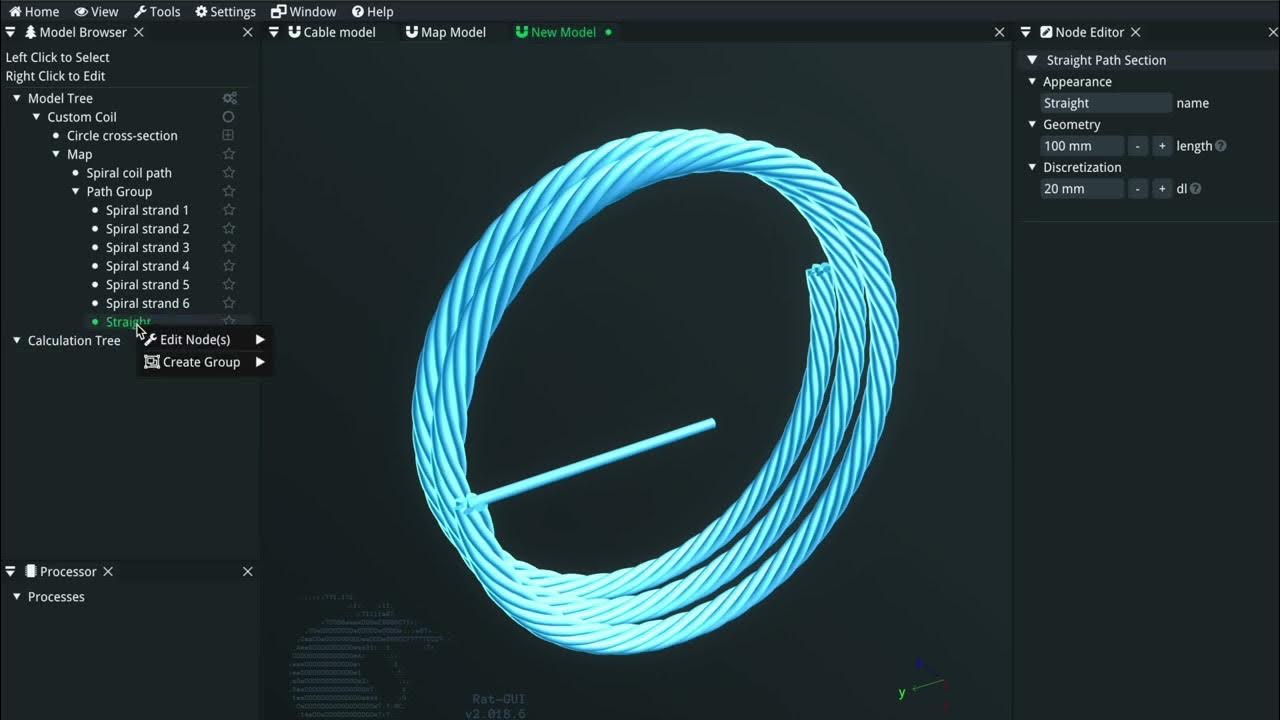Open the Help menu
The image size is (1280, 720).
(x=372, y=12)
